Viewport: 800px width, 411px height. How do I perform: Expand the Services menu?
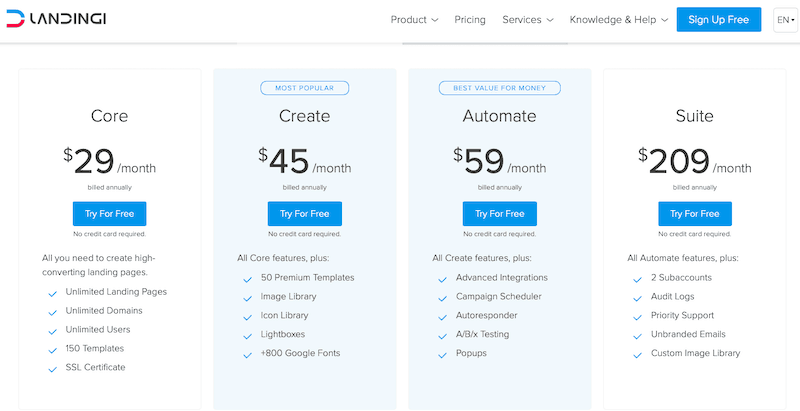528,20
